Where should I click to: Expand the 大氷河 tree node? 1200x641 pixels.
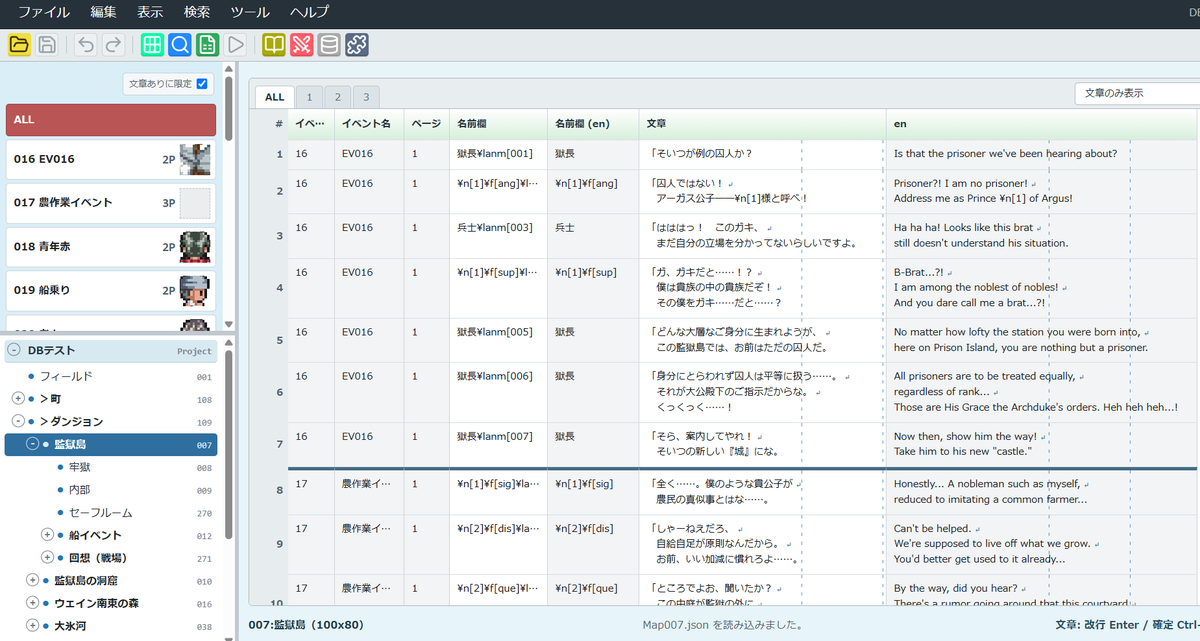[32, 626]
